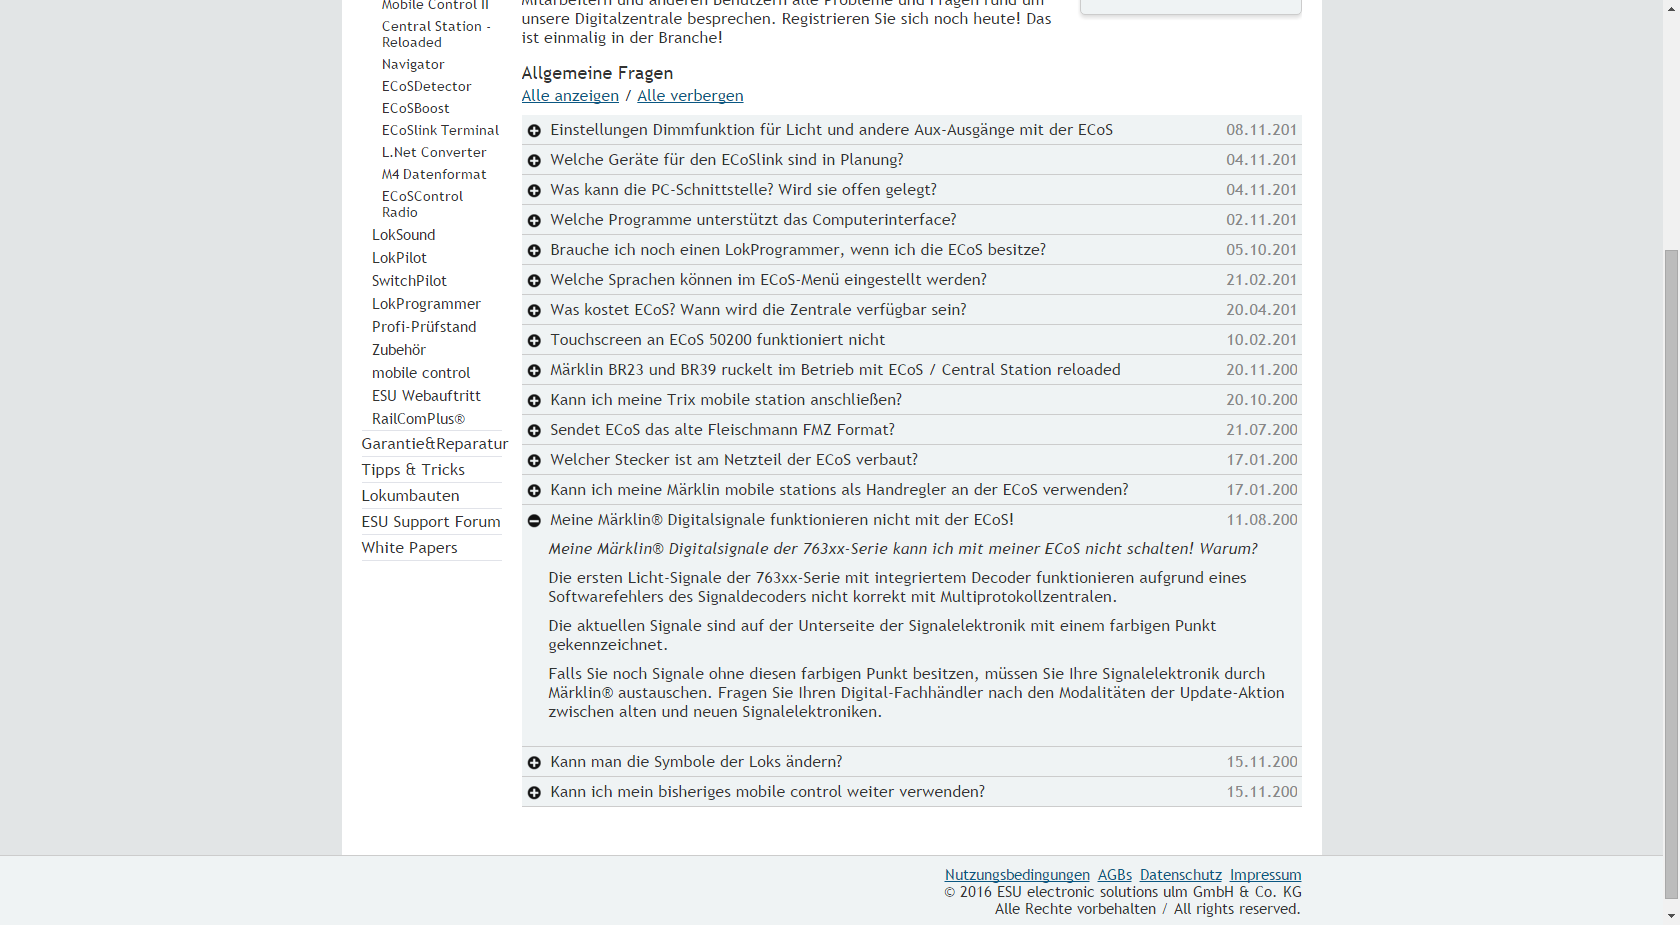
Task: Open M4 Datenformat sidebar item
Action: pos(434,175)
